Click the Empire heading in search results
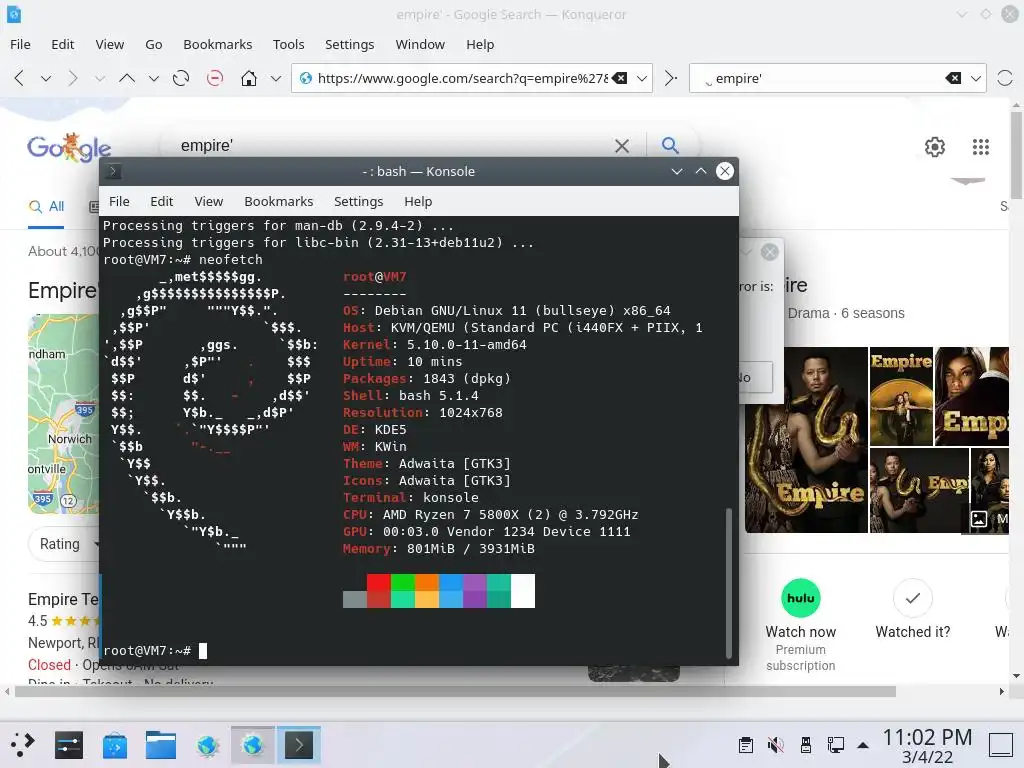 click(62, 290)
